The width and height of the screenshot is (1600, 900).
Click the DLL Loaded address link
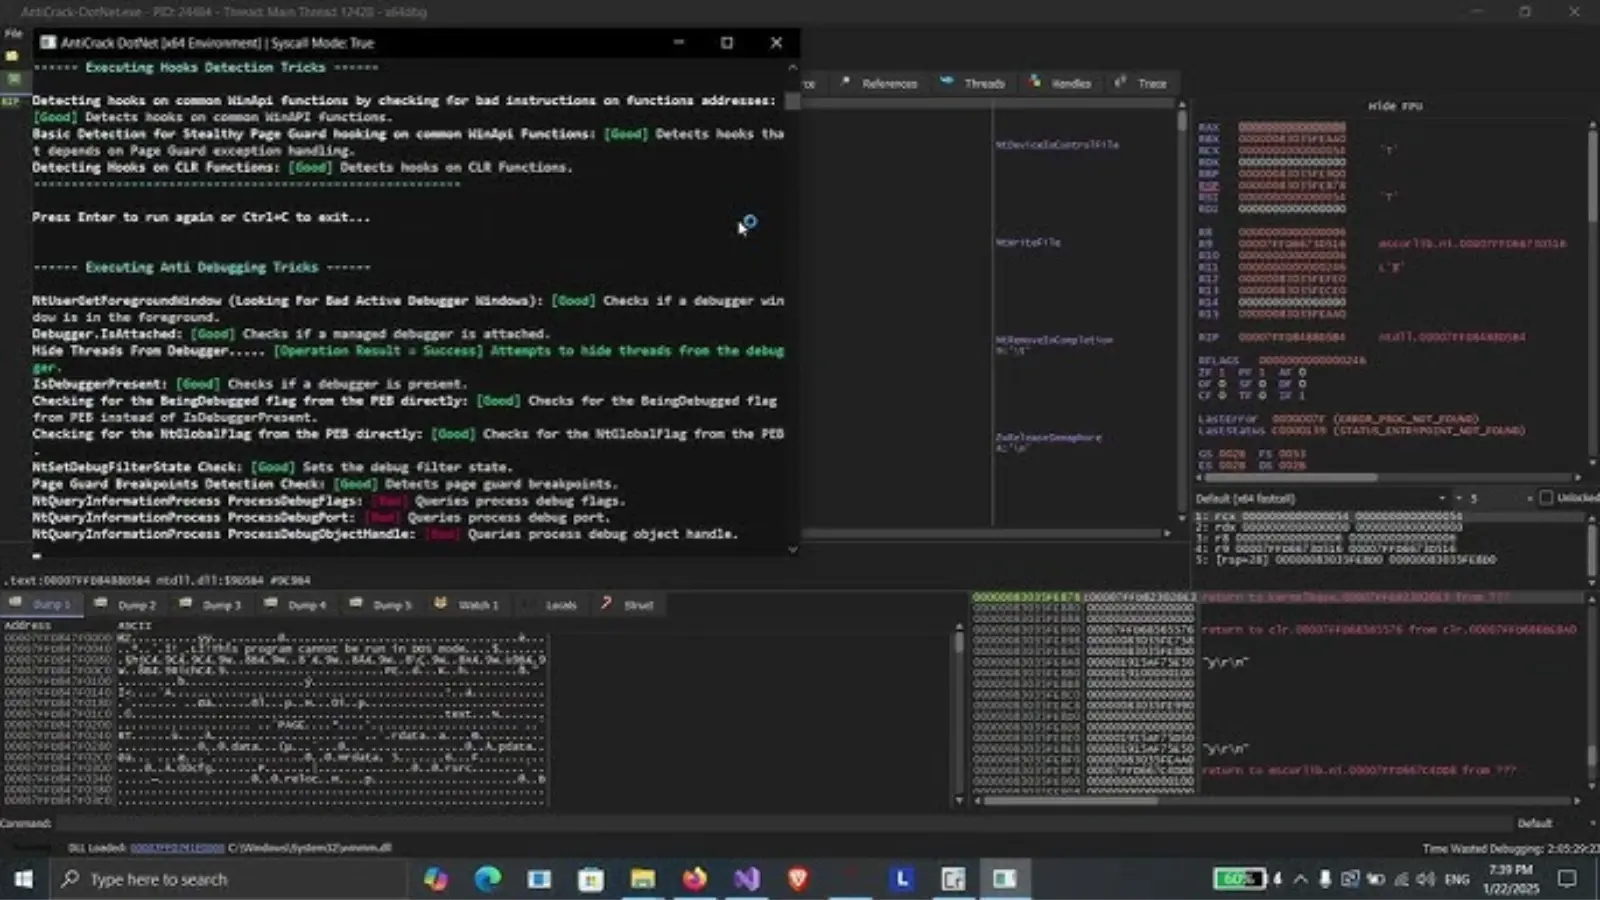[177, 848]
